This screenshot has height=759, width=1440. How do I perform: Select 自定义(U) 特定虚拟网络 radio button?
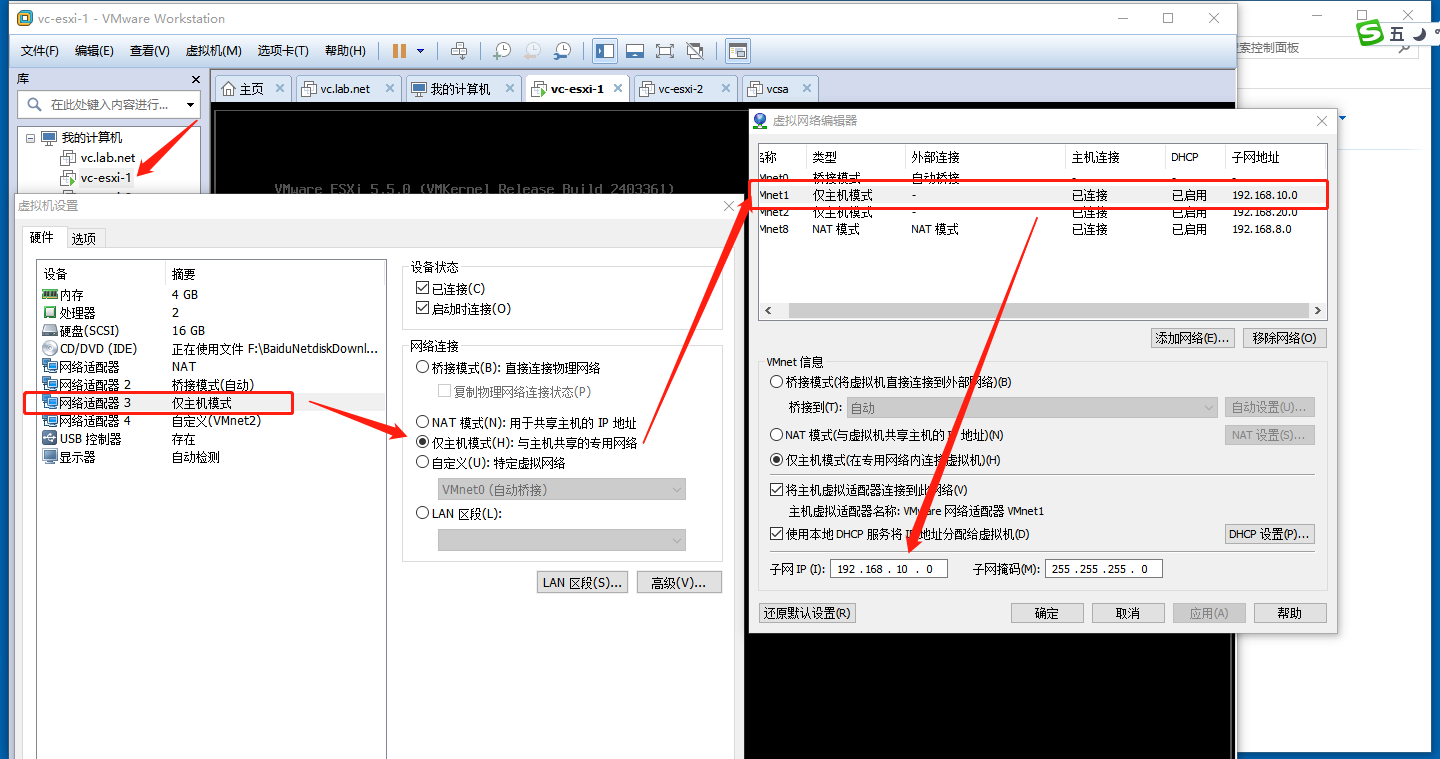point(422,463)
